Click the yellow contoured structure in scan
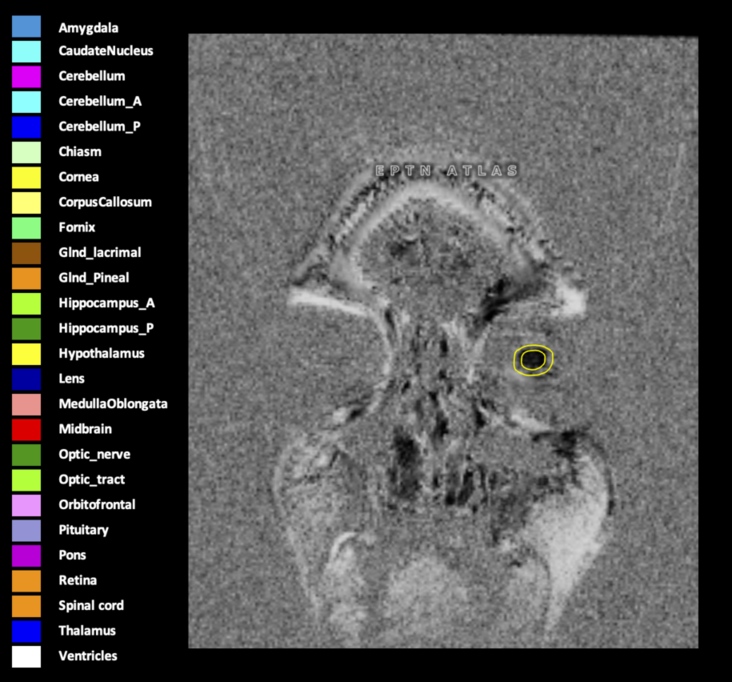The width and height of the screenshot is (732, 682). [533, 360]
